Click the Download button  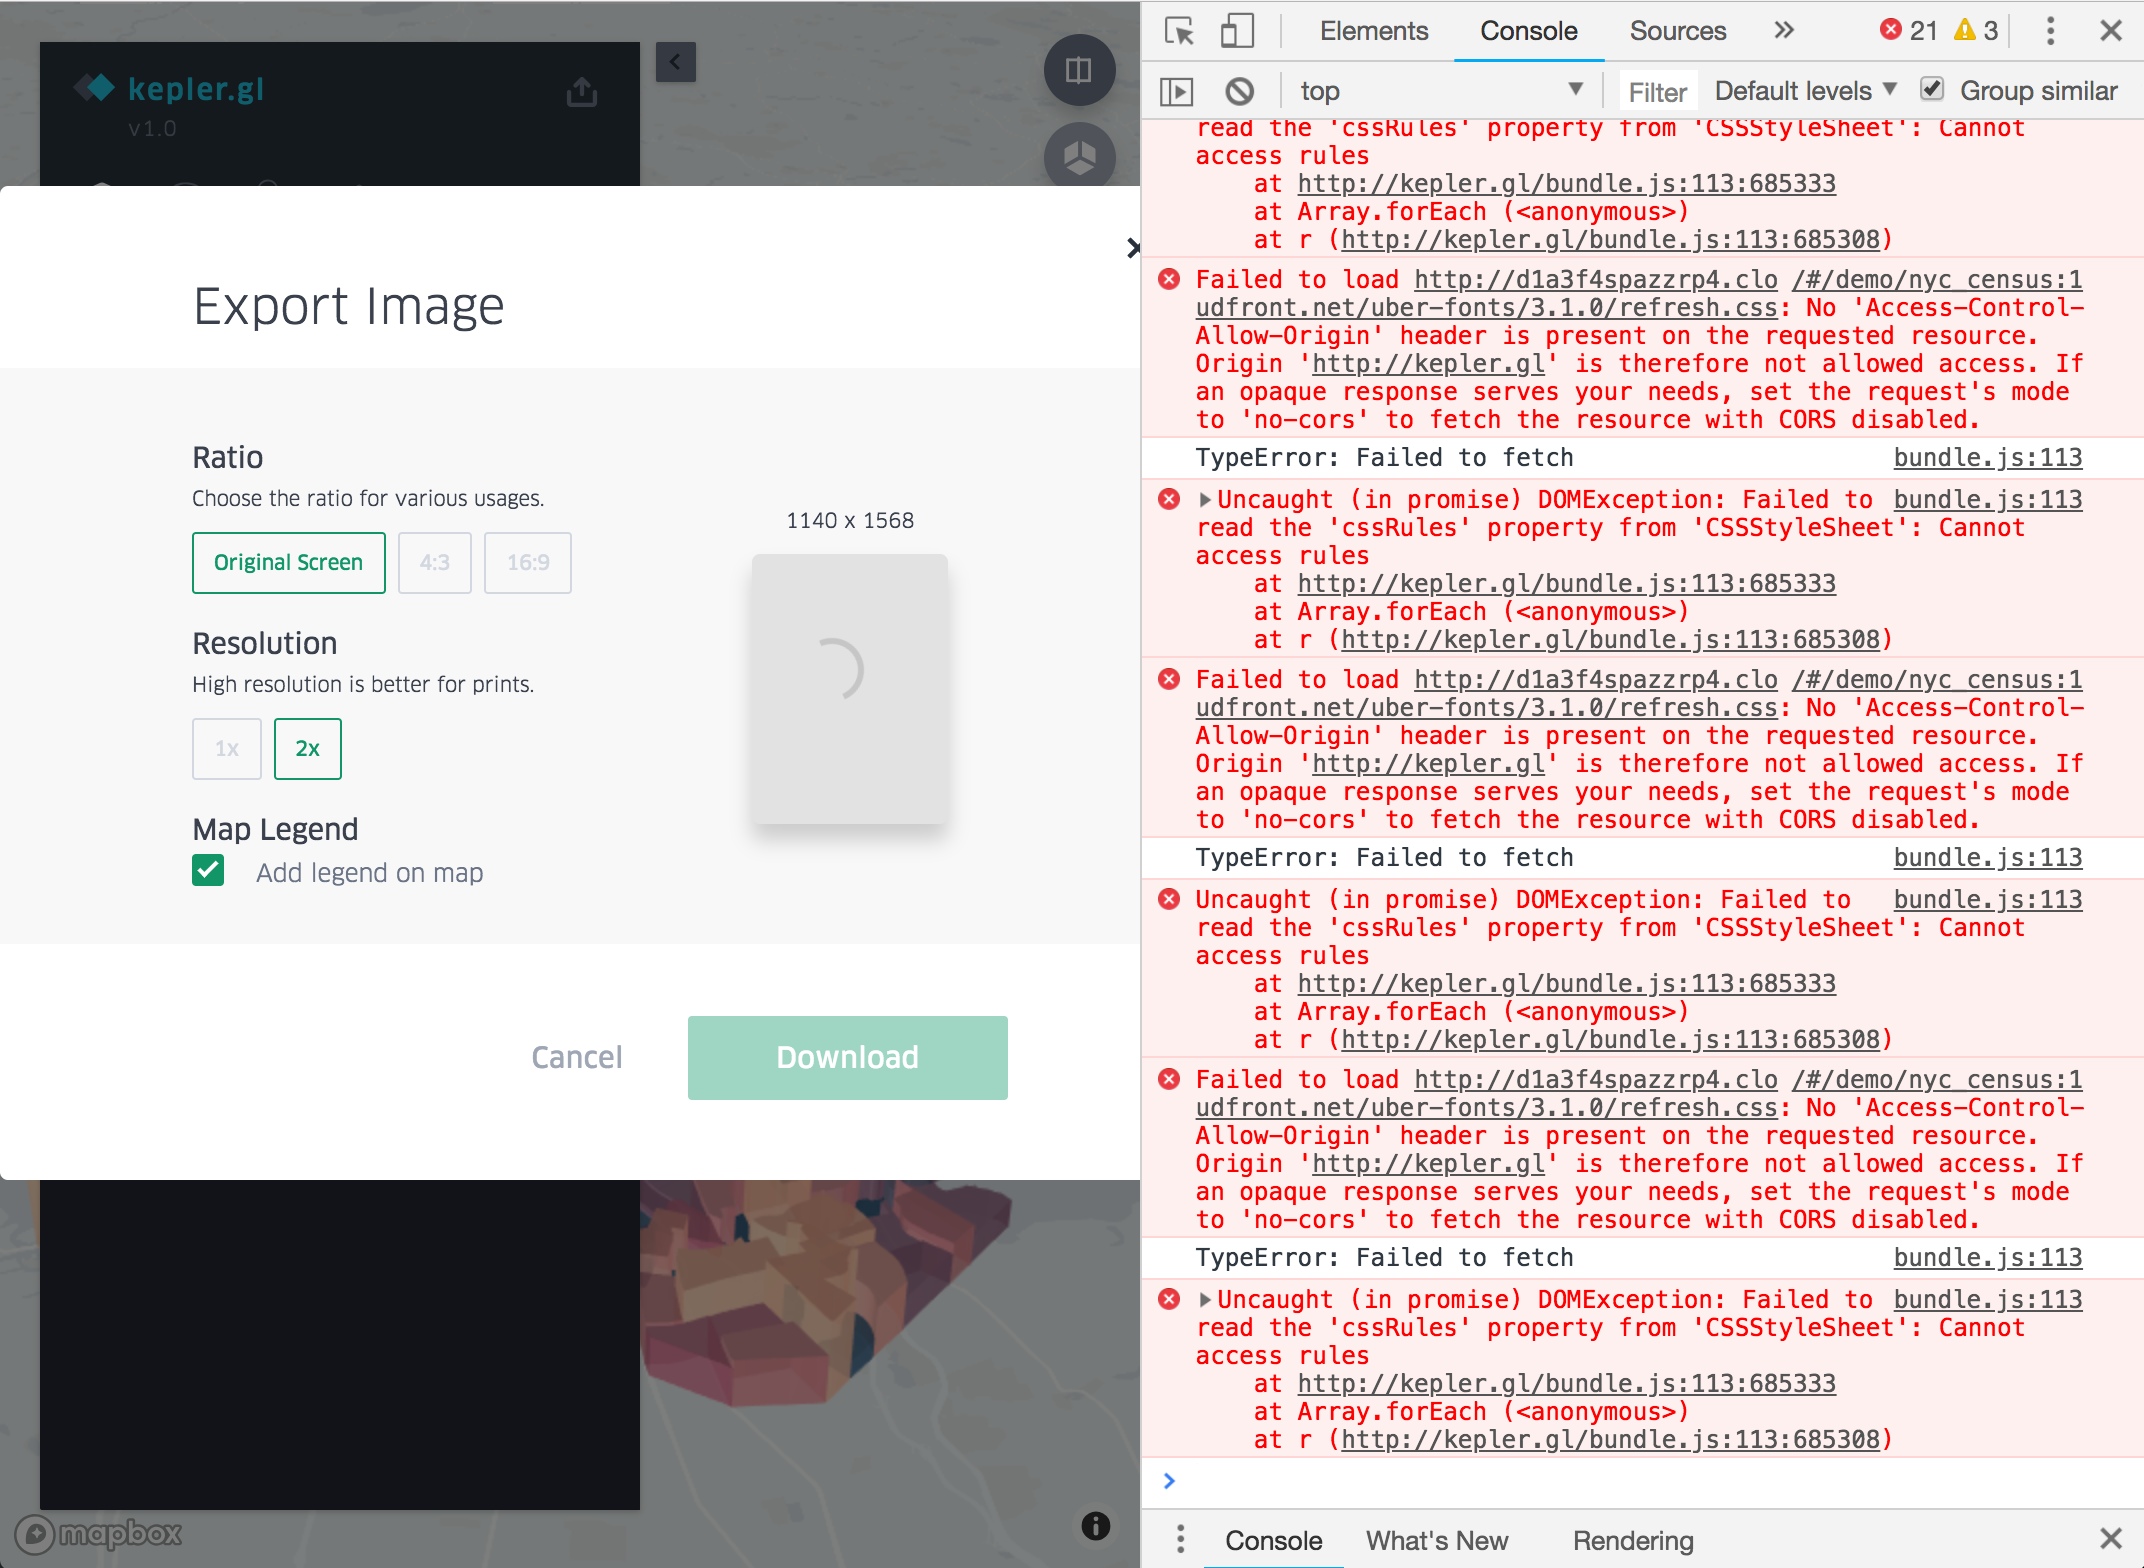tap(846, 1057)
